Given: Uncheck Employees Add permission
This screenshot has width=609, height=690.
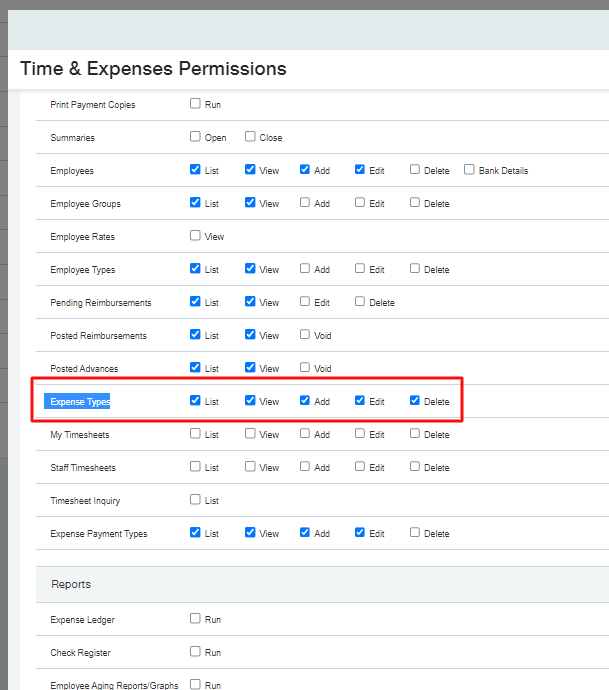Looking at the screenshot, I should click(x=304, y=169).
